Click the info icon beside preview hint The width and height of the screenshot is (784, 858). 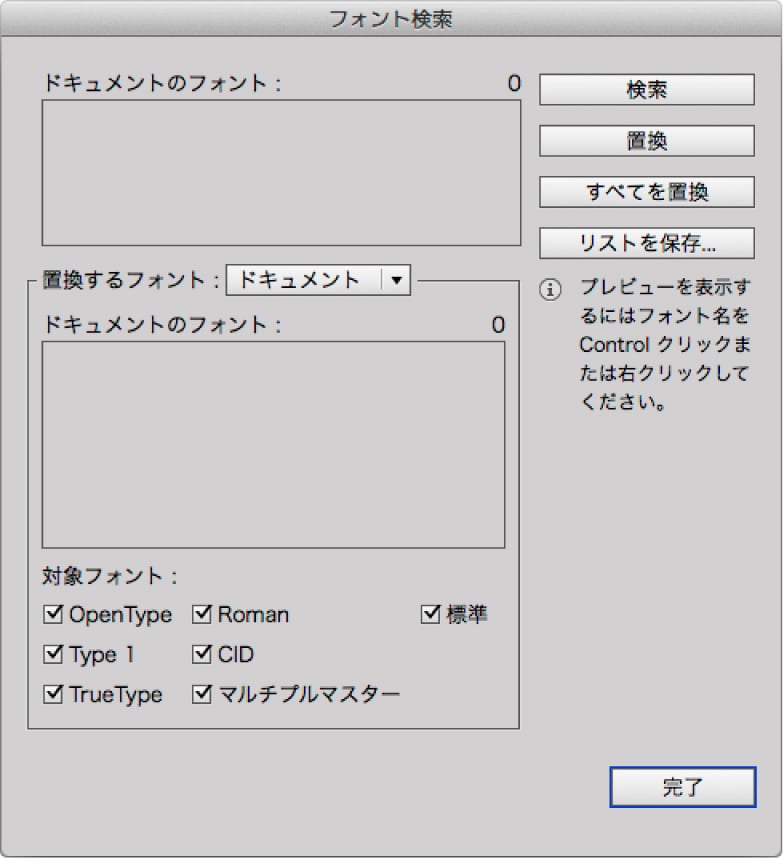point(551,290)
